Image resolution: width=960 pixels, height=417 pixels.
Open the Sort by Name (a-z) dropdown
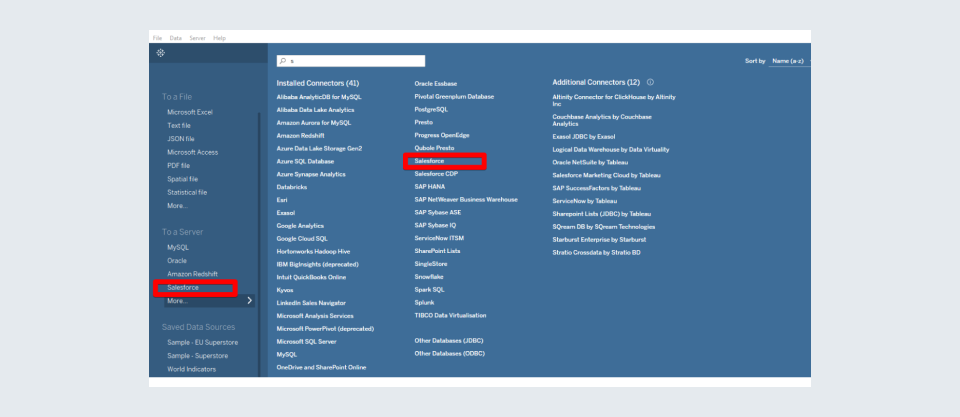click(788, 61)
